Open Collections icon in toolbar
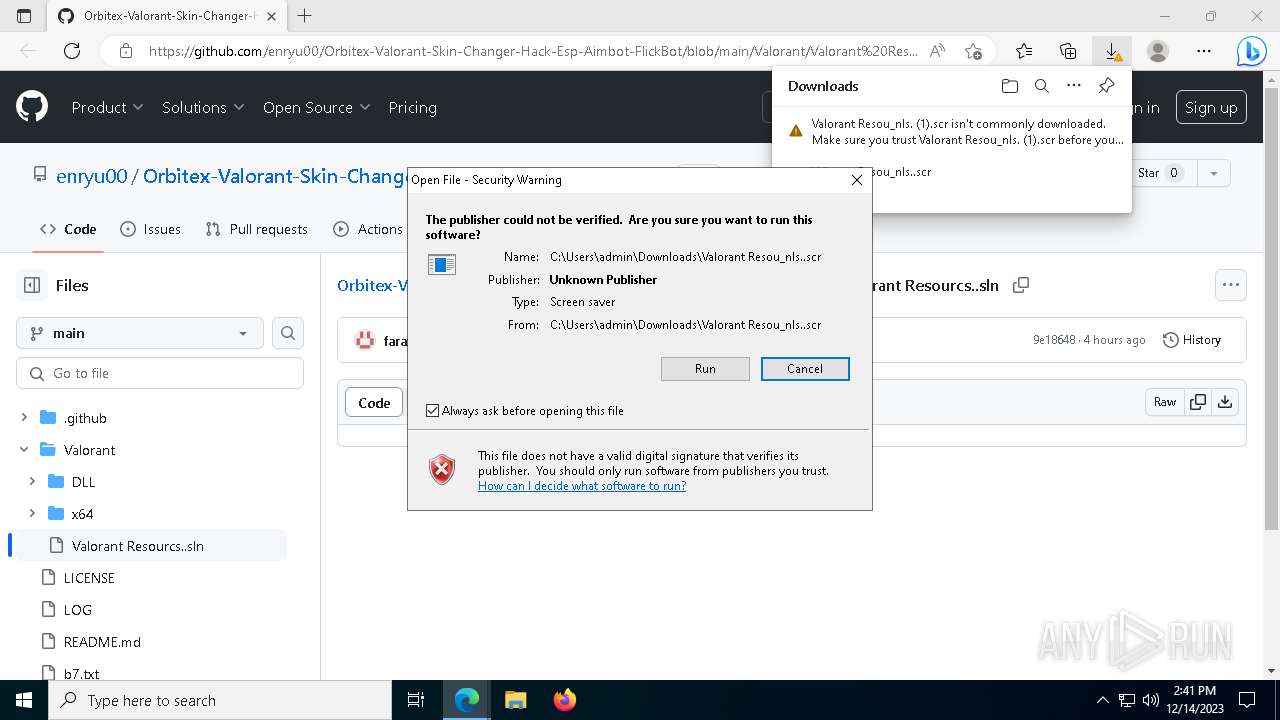Viewport: 1280px width, 720px height. tap(1068, 51)
